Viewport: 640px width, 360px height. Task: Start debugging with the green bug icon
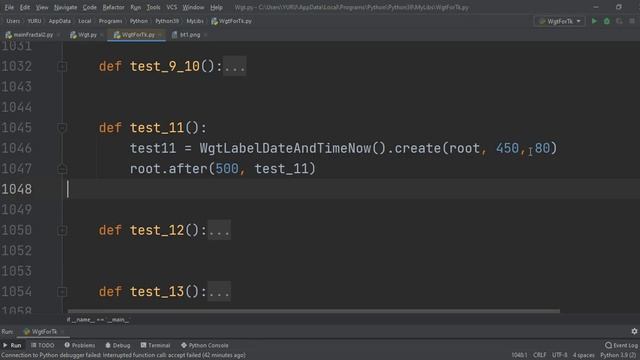click(x=607, y=21)
